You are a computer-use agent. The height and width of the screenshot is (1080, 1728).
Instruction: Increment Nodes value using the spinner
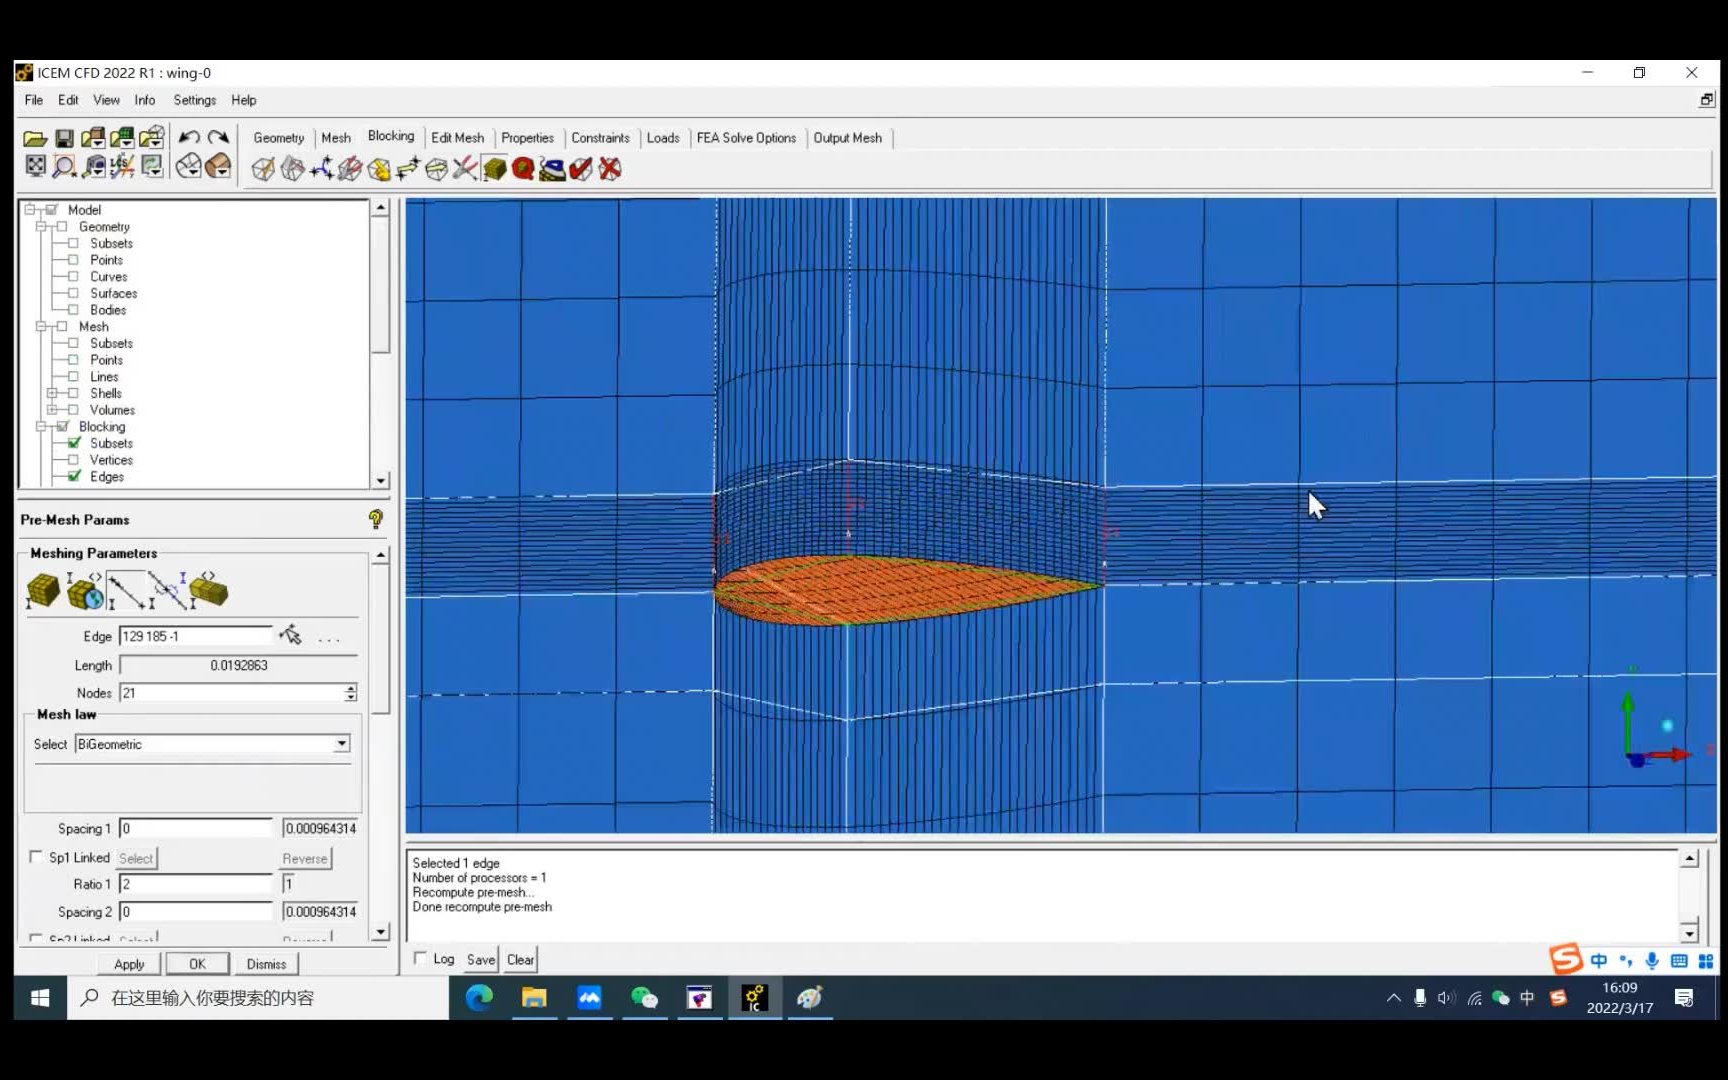click(x=350, y=688)
